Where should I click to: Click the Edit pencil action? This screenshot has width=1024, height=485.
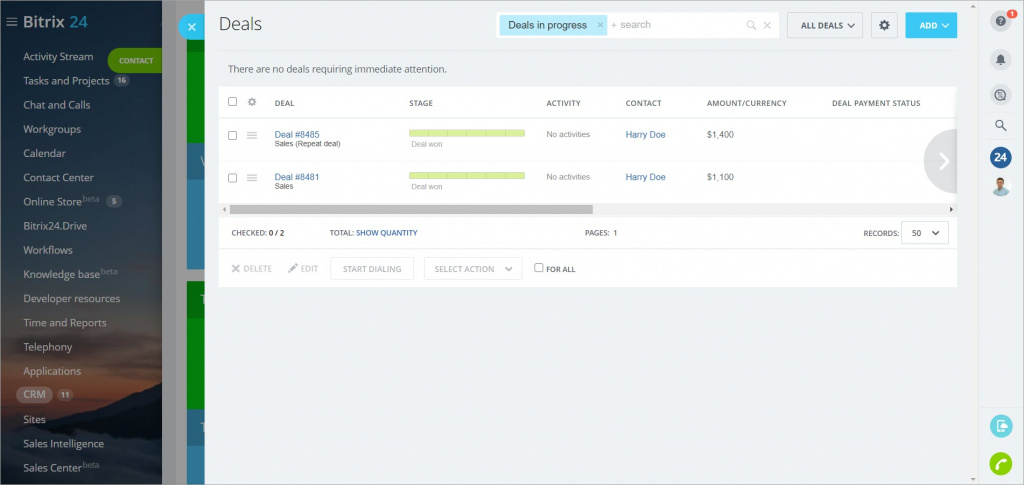click(303, 268)
